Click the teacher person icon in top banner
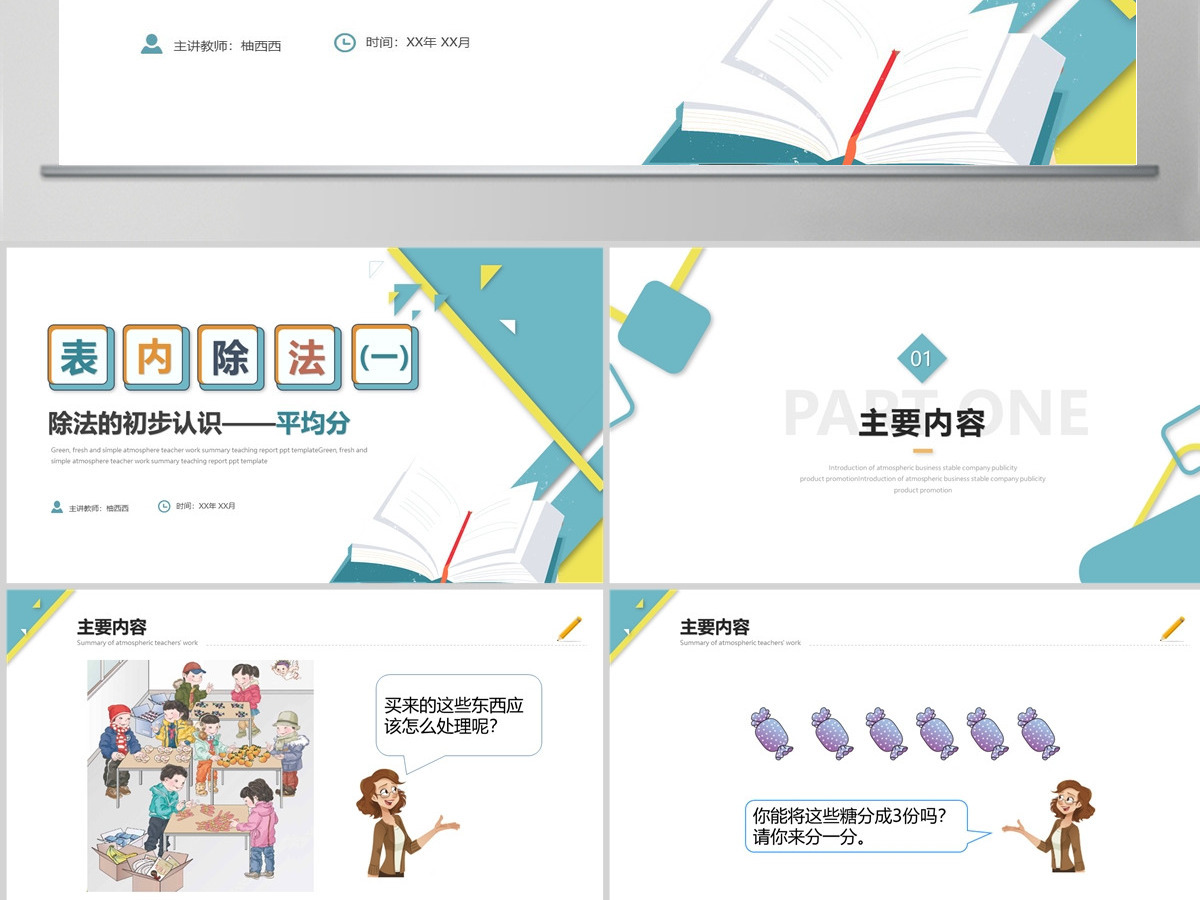Viewport: 1200px width, 900px height. click(x=151, y=44)
